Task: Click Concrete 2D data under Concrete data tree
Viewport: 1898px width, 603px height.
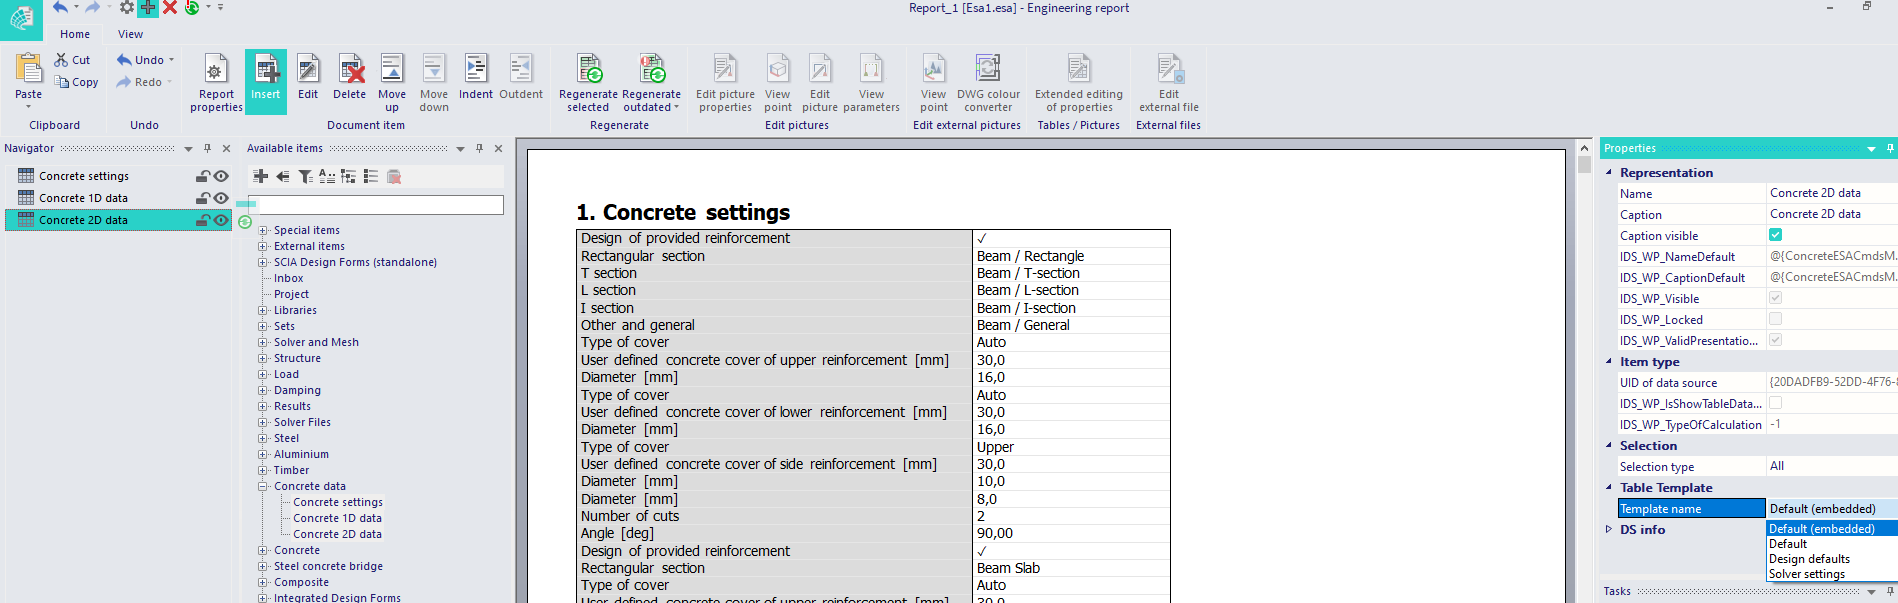Action: (x=337, y=534)
